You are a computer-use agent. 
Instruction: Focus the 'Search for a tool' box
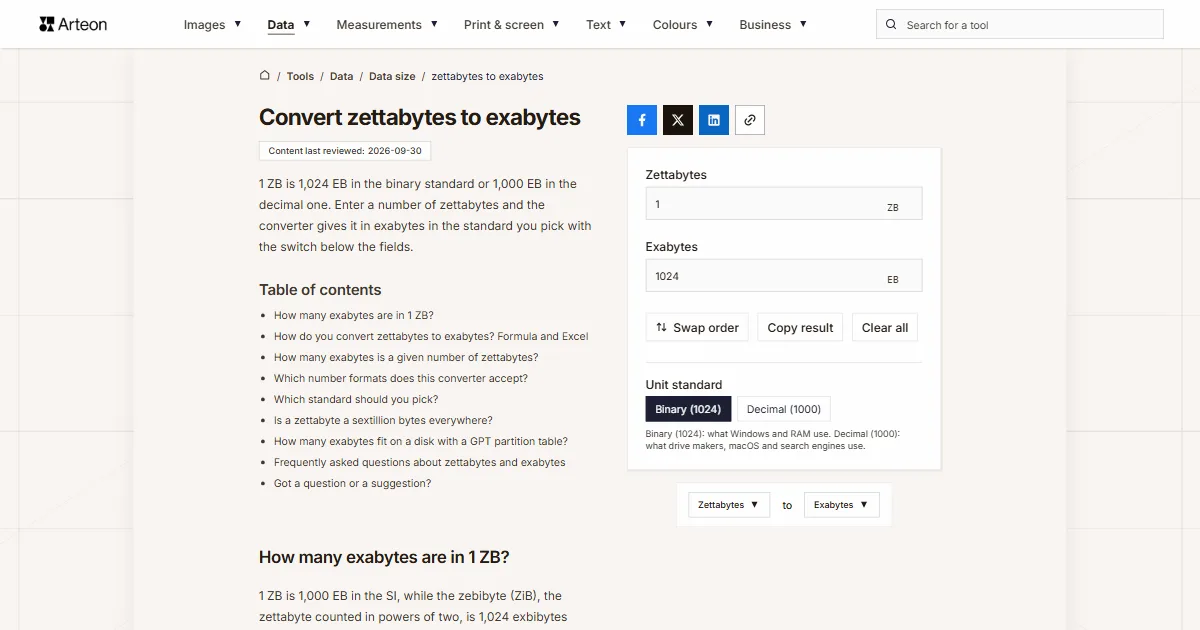[1020, 25]
